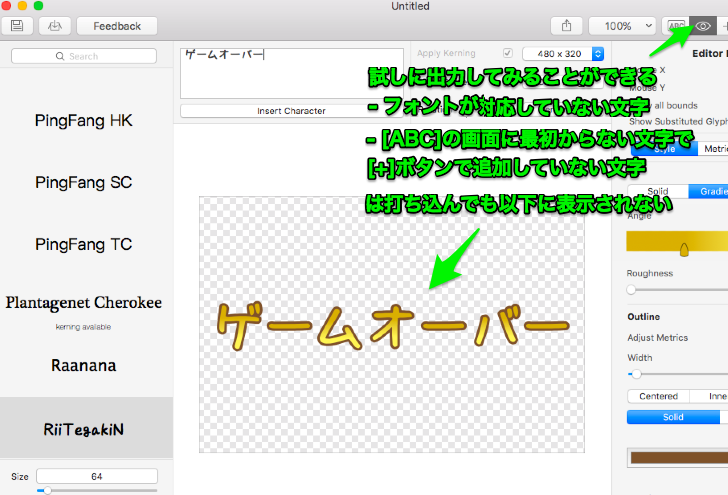Click the save disk icon in toolbar
The width and height of the screenshot is (728, 495).
17,26
